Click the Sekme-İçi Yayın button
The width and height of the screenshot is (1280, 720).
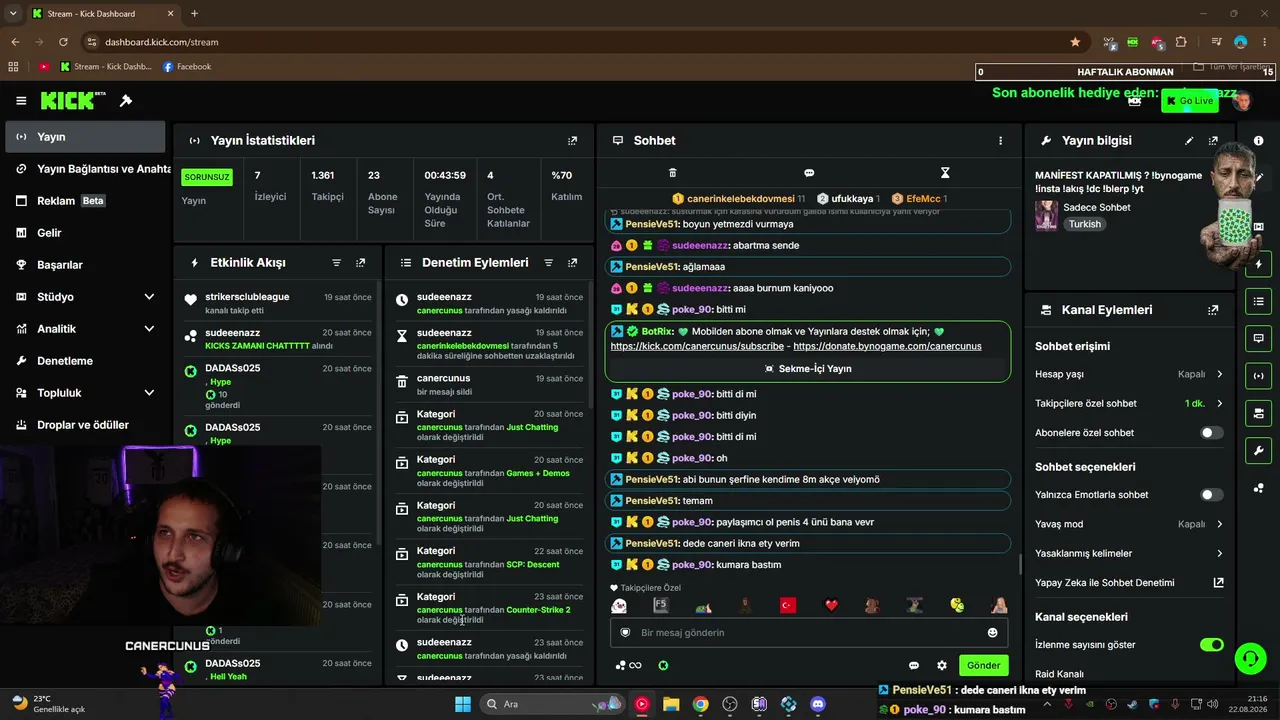808,369
